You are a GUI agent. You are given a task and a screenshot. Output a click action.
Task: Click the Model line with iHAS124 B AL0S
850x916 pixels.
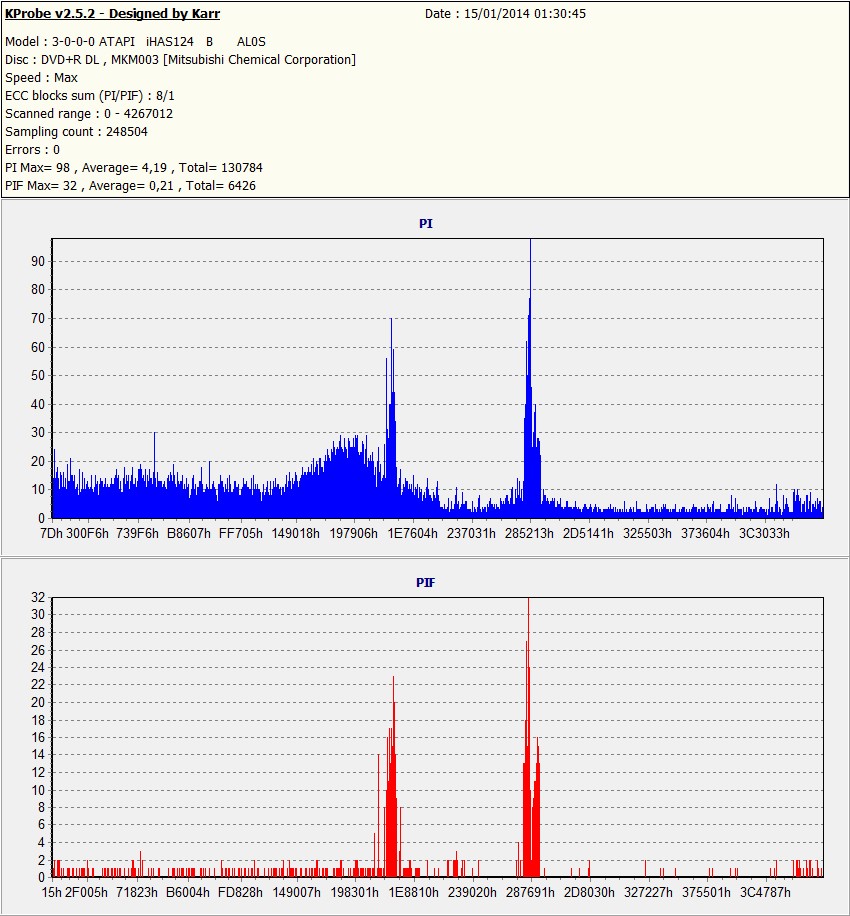pos(135,41)
